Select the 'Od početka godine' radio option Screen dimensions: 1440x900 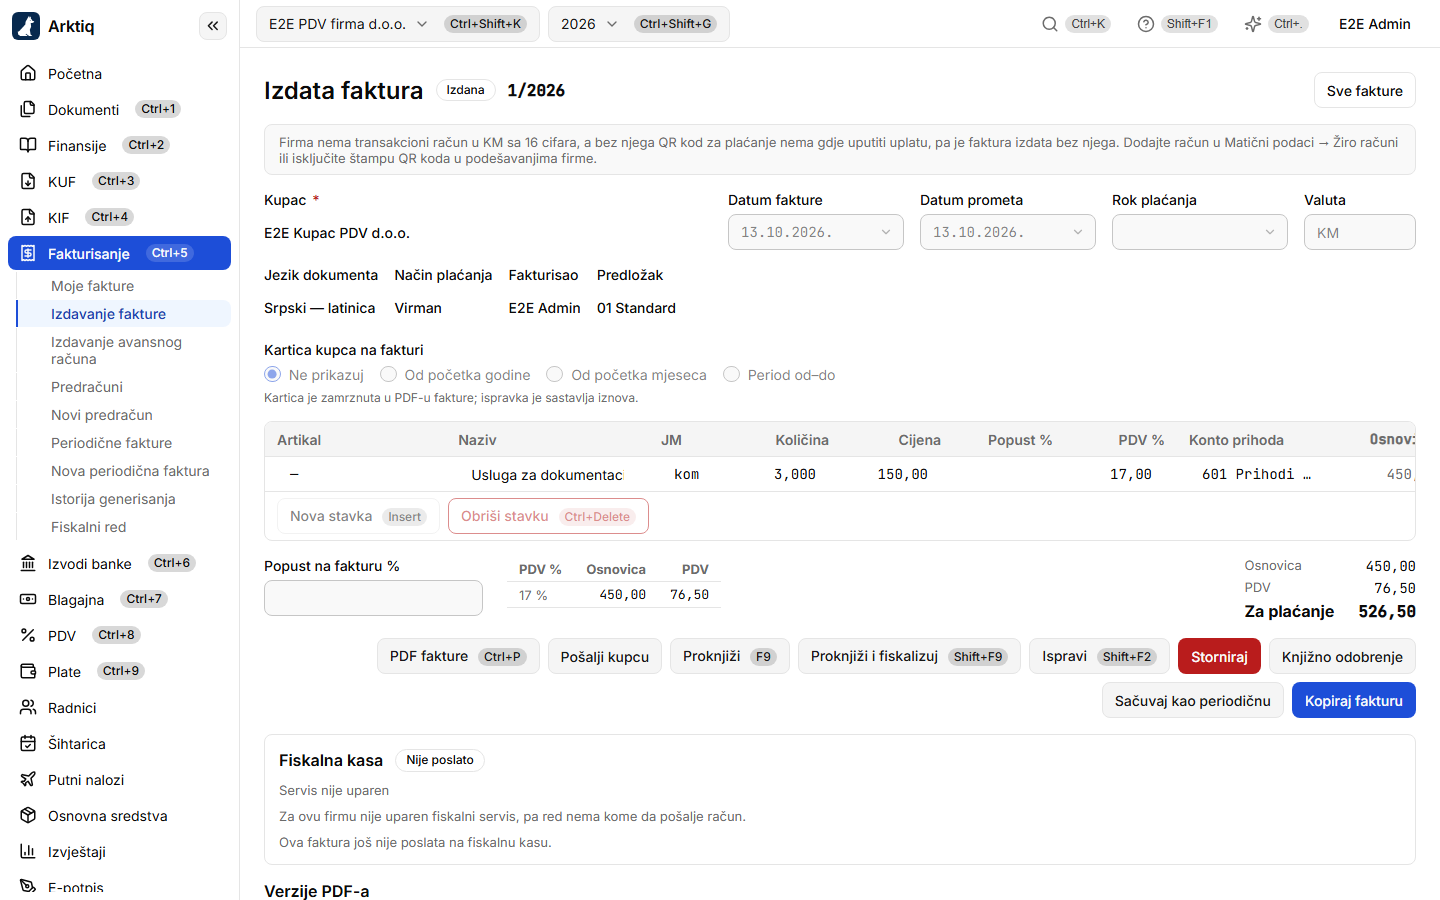tap(388, 374)
